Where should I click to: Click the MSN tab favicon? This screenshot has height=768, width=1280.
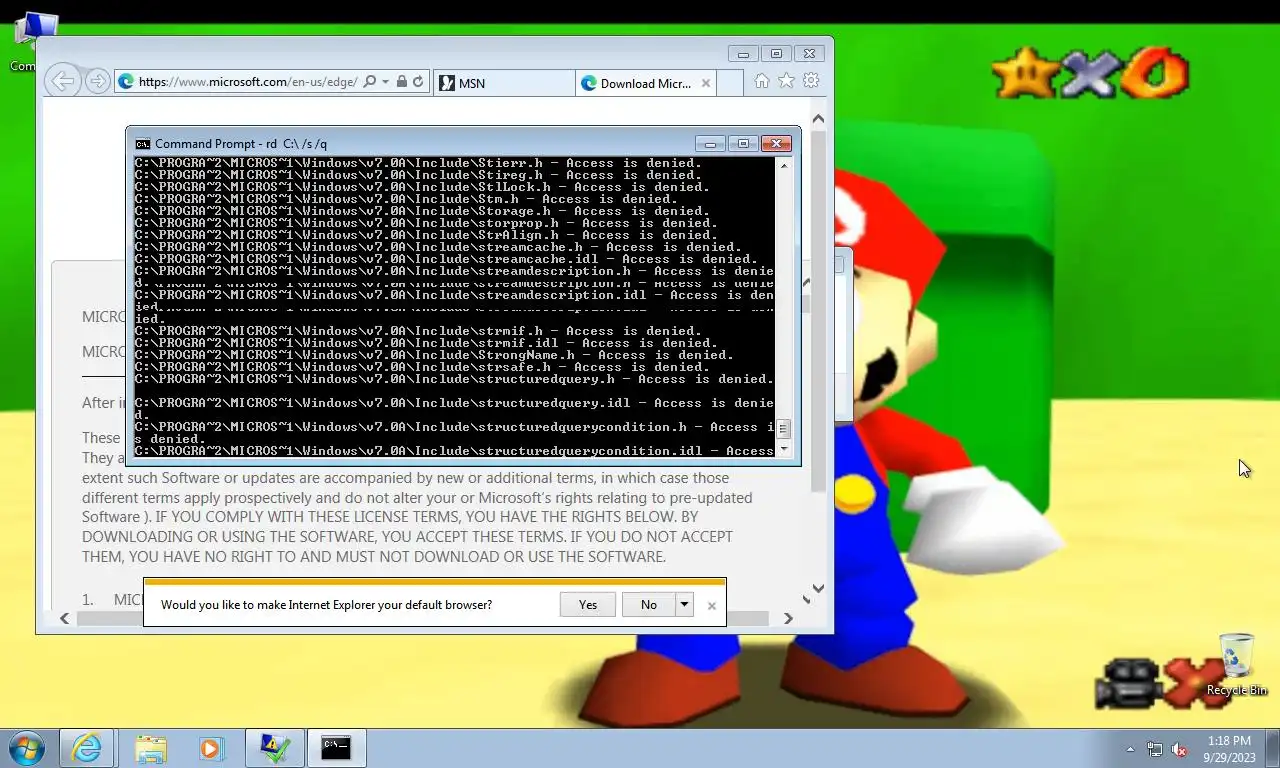pos(446,83)
